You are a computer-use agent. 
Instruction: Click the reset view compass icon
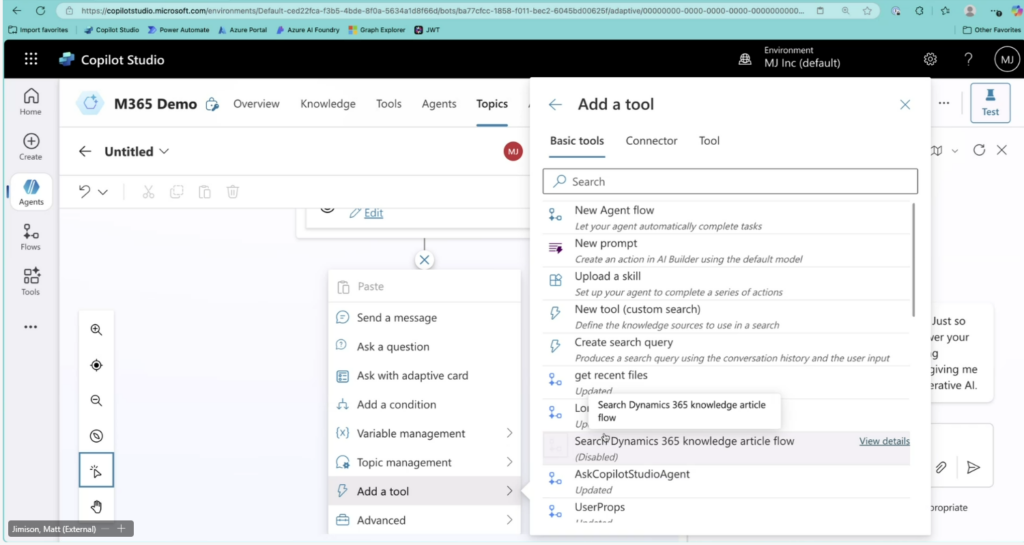pyautogui.click(x=96, y=435)
